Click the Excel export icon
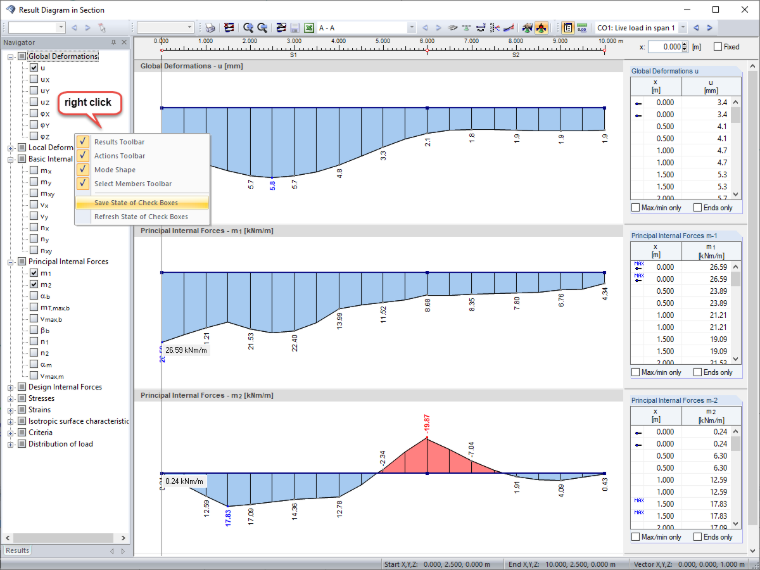The height and width of the screenshot is (570, 760). click(x=309, y=28)
